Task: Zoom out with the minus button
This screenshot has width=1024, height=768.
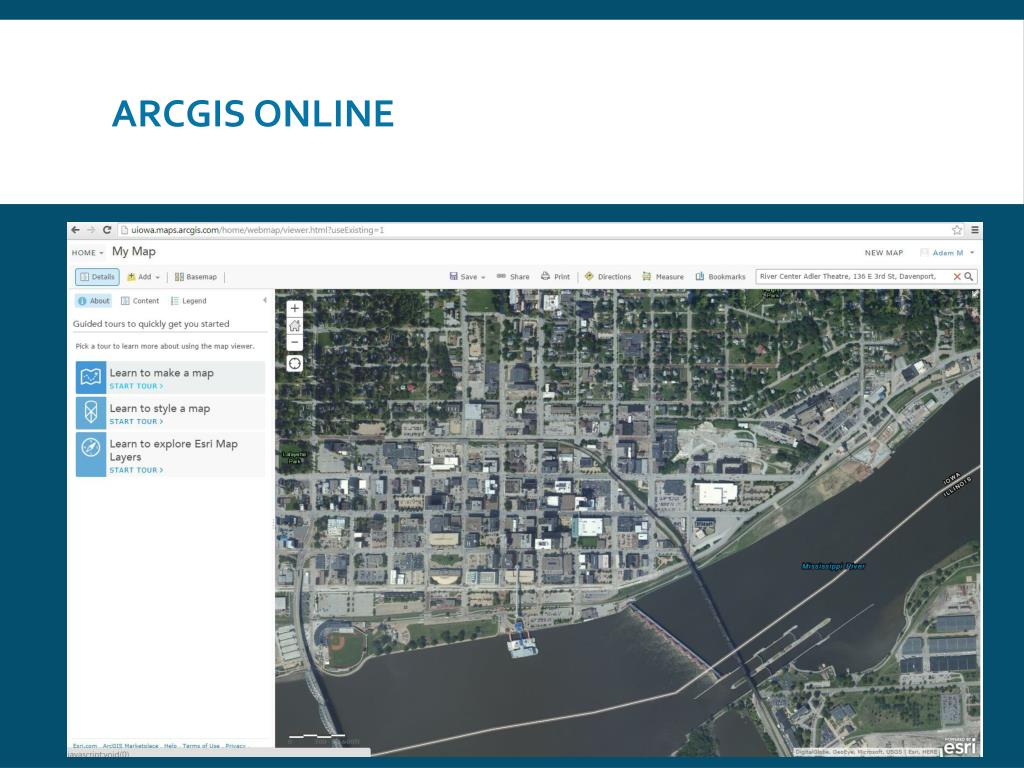Action: (295, 342)
